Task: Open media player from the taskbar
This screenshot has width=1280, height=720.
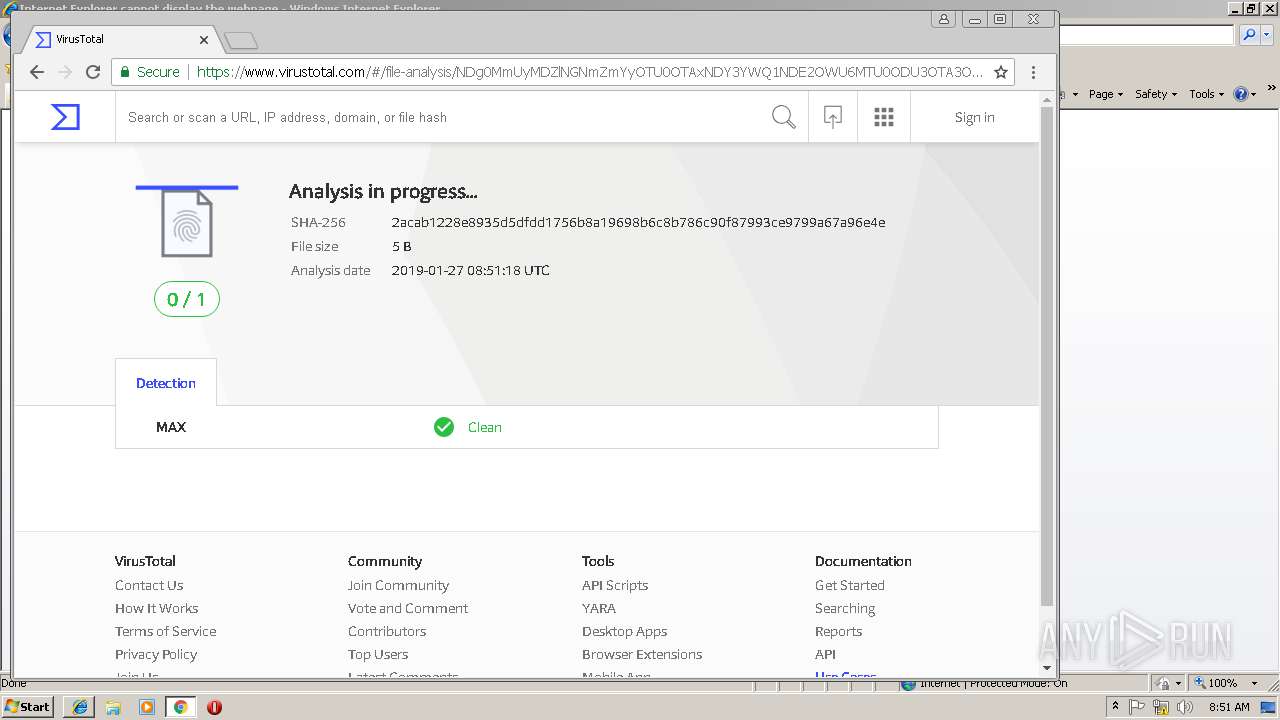Action: coord(147,707)
